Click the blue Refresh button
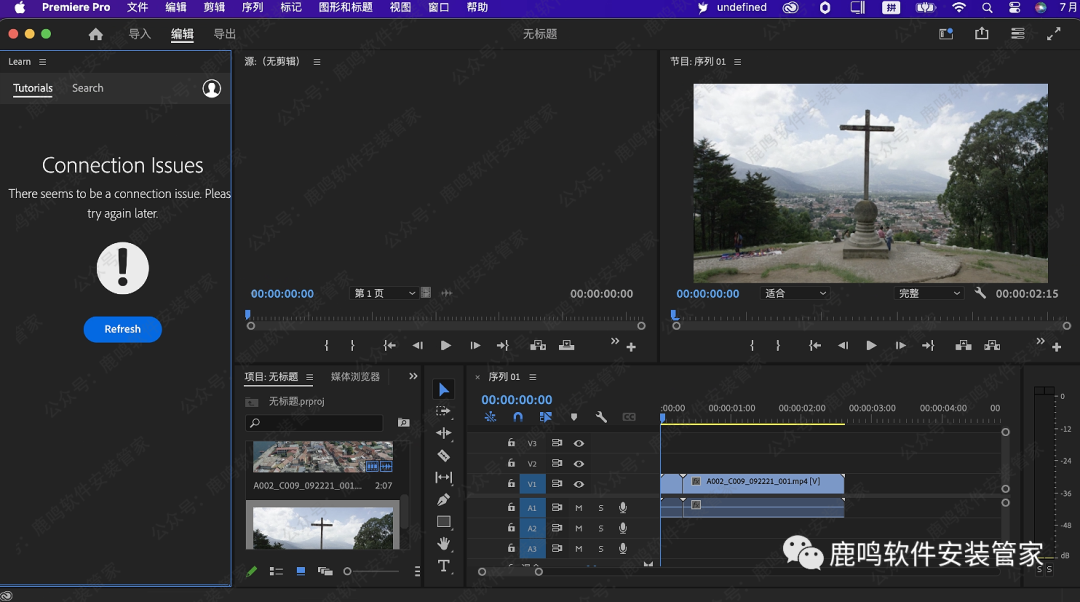The image size is (1080, 602). tap(122, 329)
